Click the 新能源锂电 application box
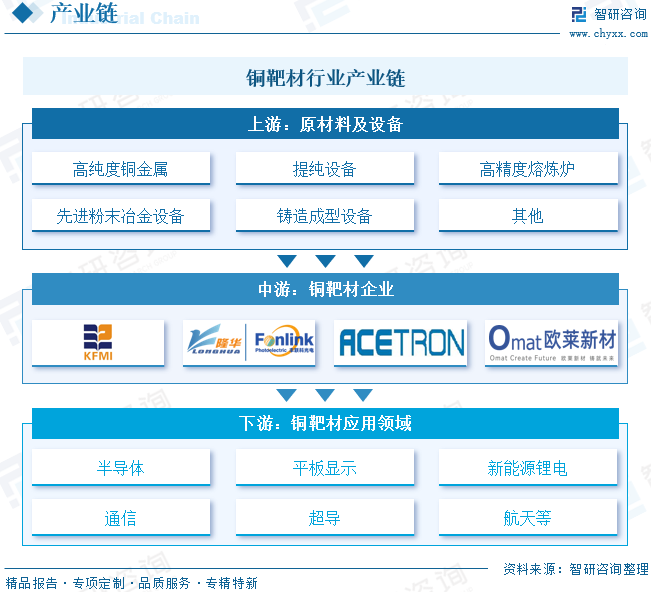 528,467
